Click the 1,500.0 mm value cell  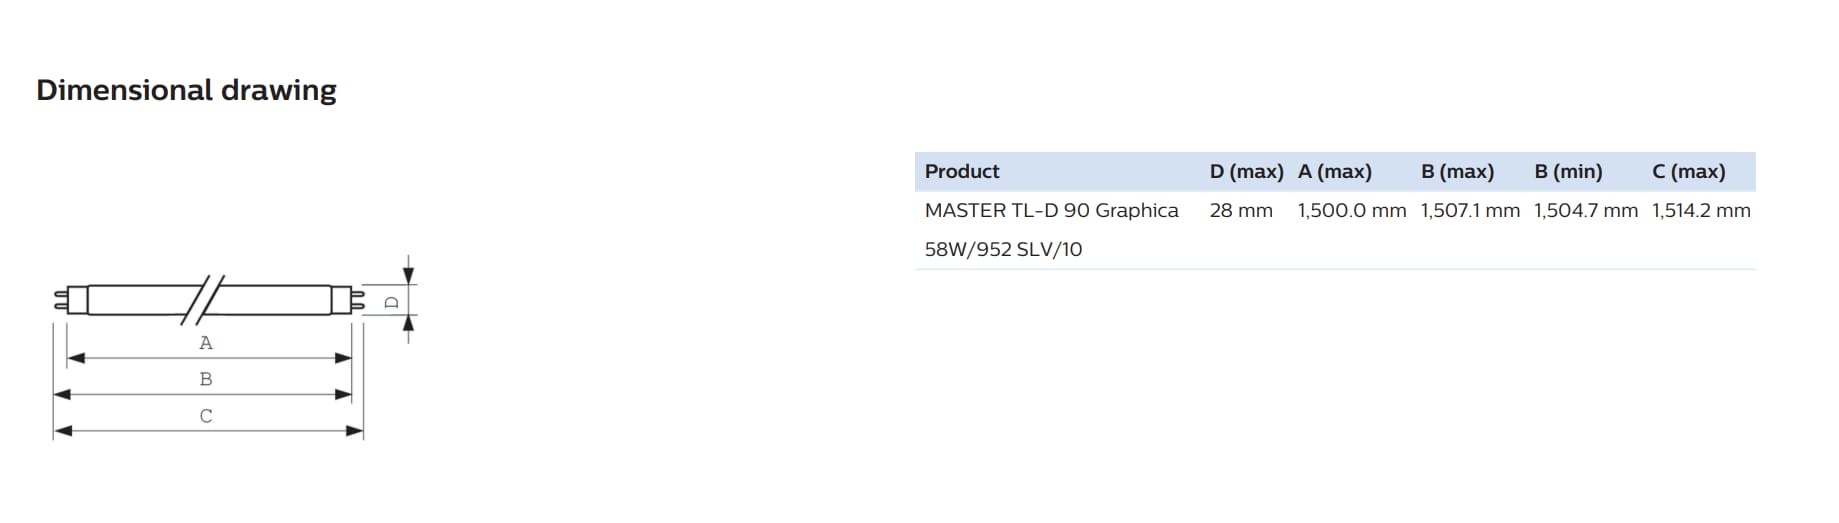pos(1352,210)
